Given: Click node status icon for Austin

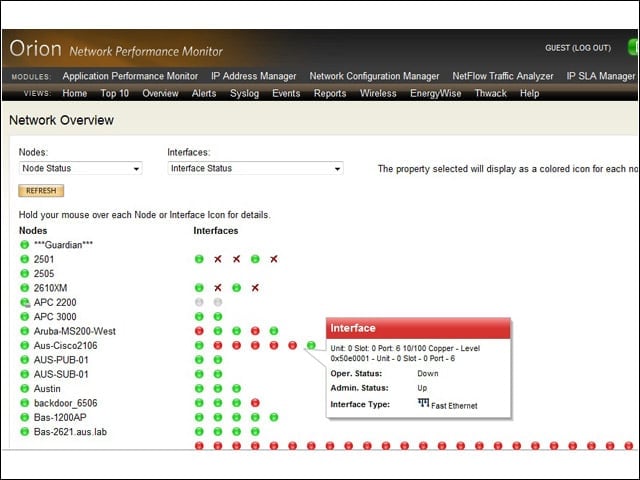Looking at the screenshot, I should pyautogui.click(x=24, y=388).
